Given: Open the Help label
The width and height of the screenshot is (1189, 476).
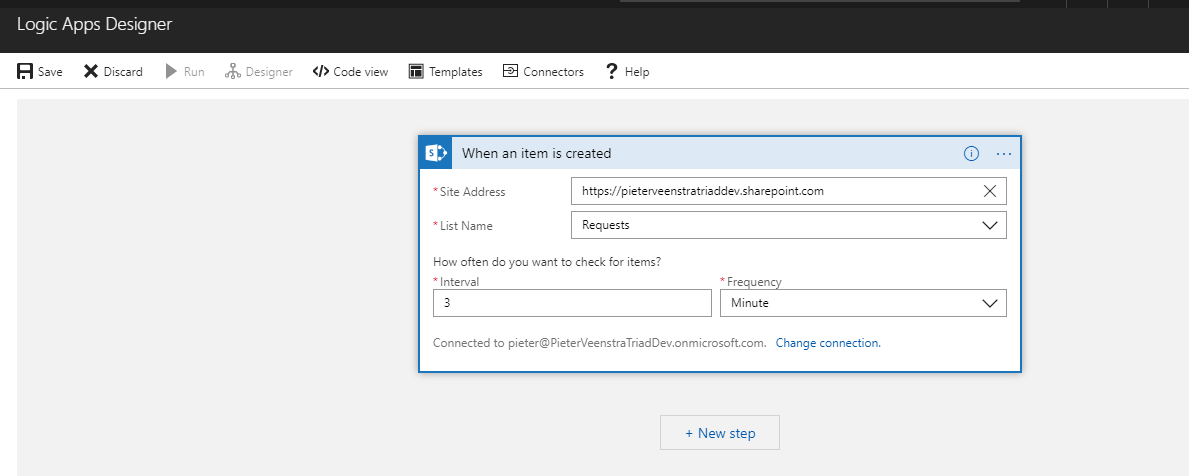Looking at the screenshot, I should (637, 72).
